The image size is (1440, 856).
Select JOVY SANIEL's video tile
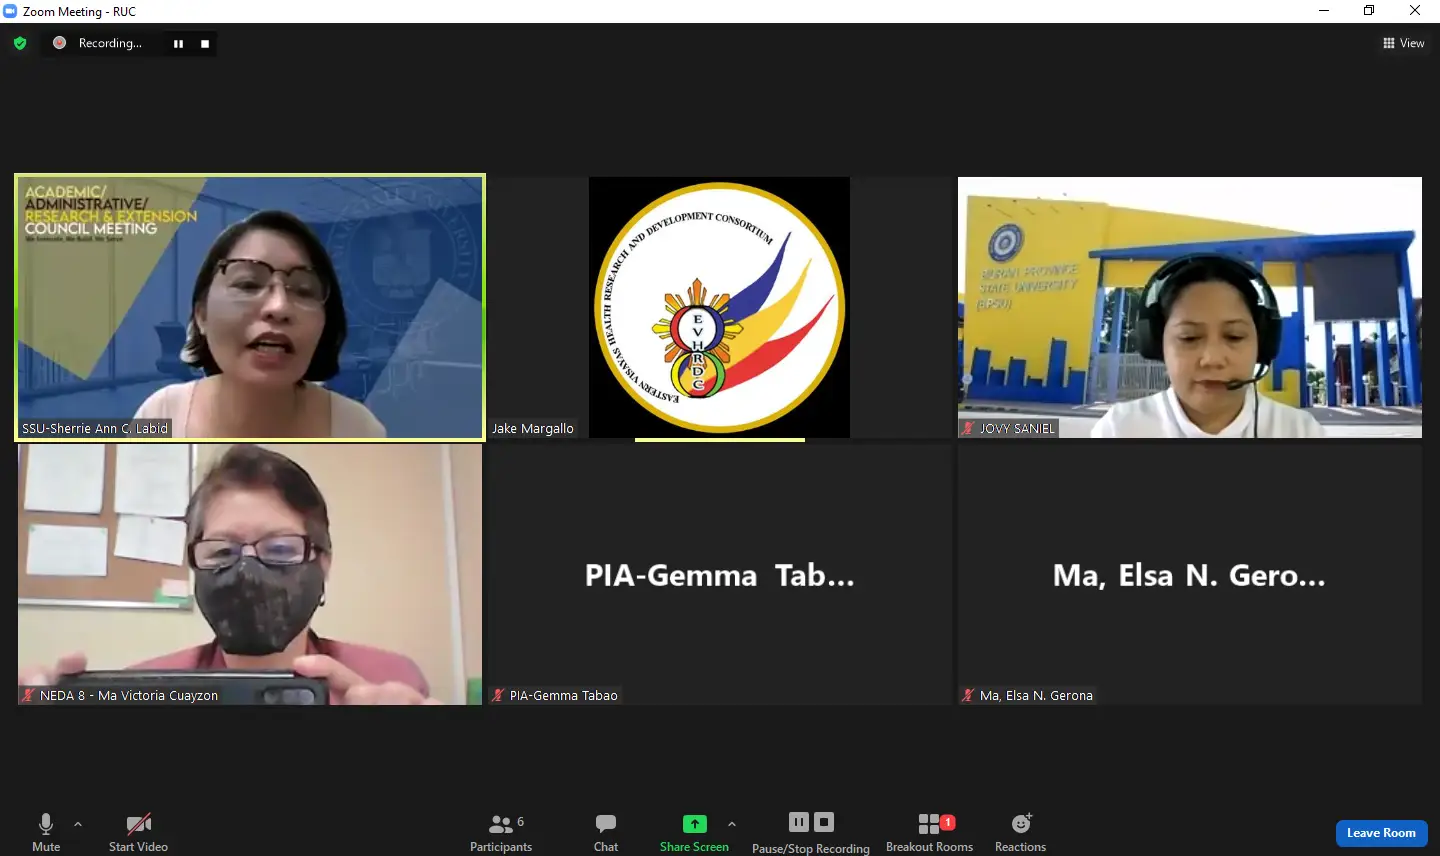click(x=1190, y=308)
